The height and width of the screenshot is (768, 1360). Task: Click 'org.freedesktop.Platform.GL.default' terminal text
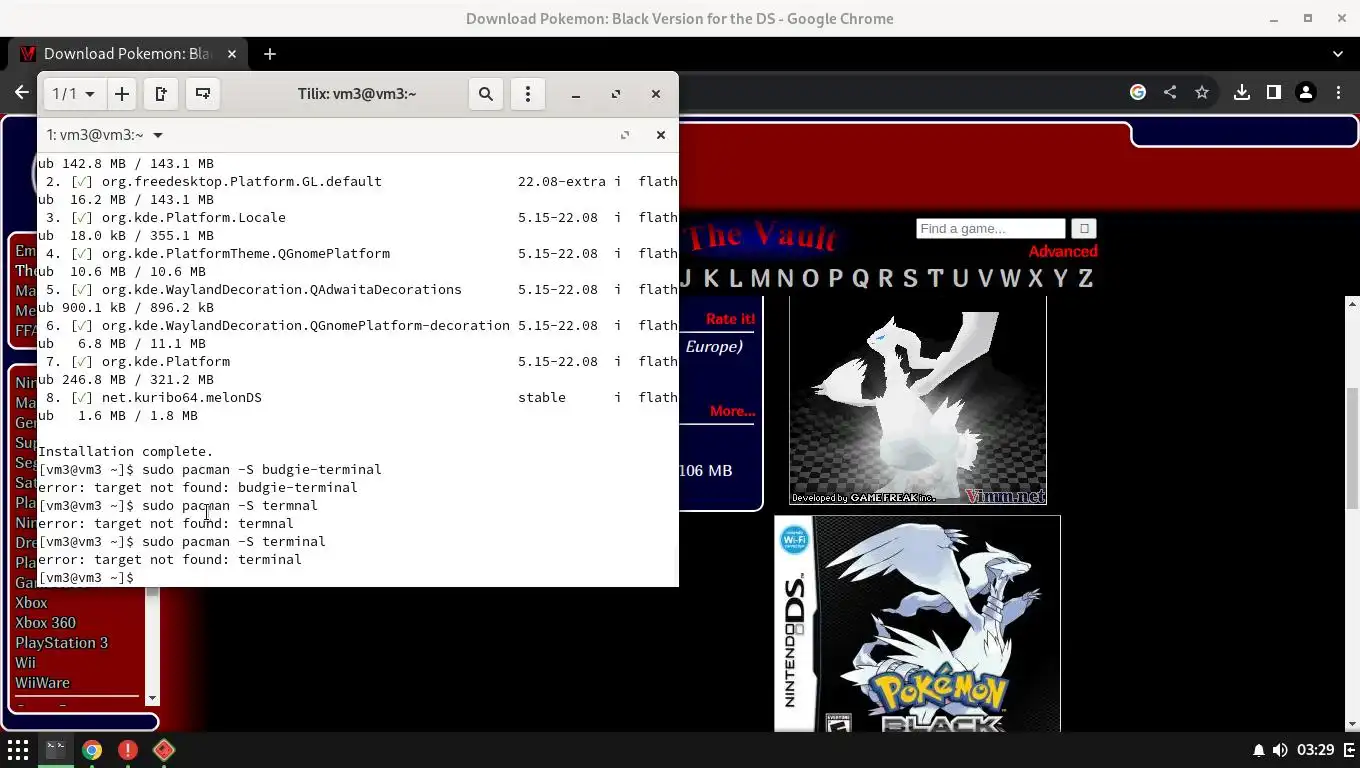241,182
